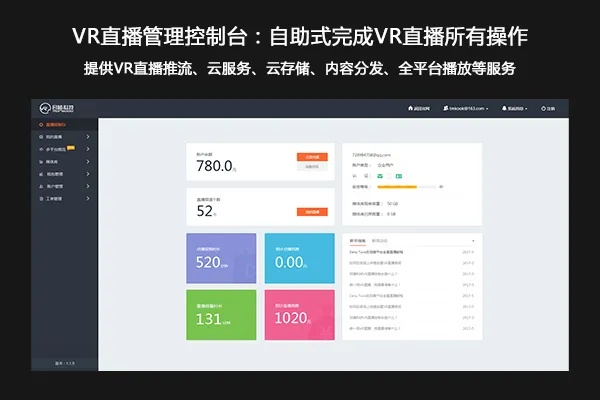Image resolution: width=600 pixels, height=400 pixels.
Task: Click the green ID card verification icon
Action: pos(399,176)
